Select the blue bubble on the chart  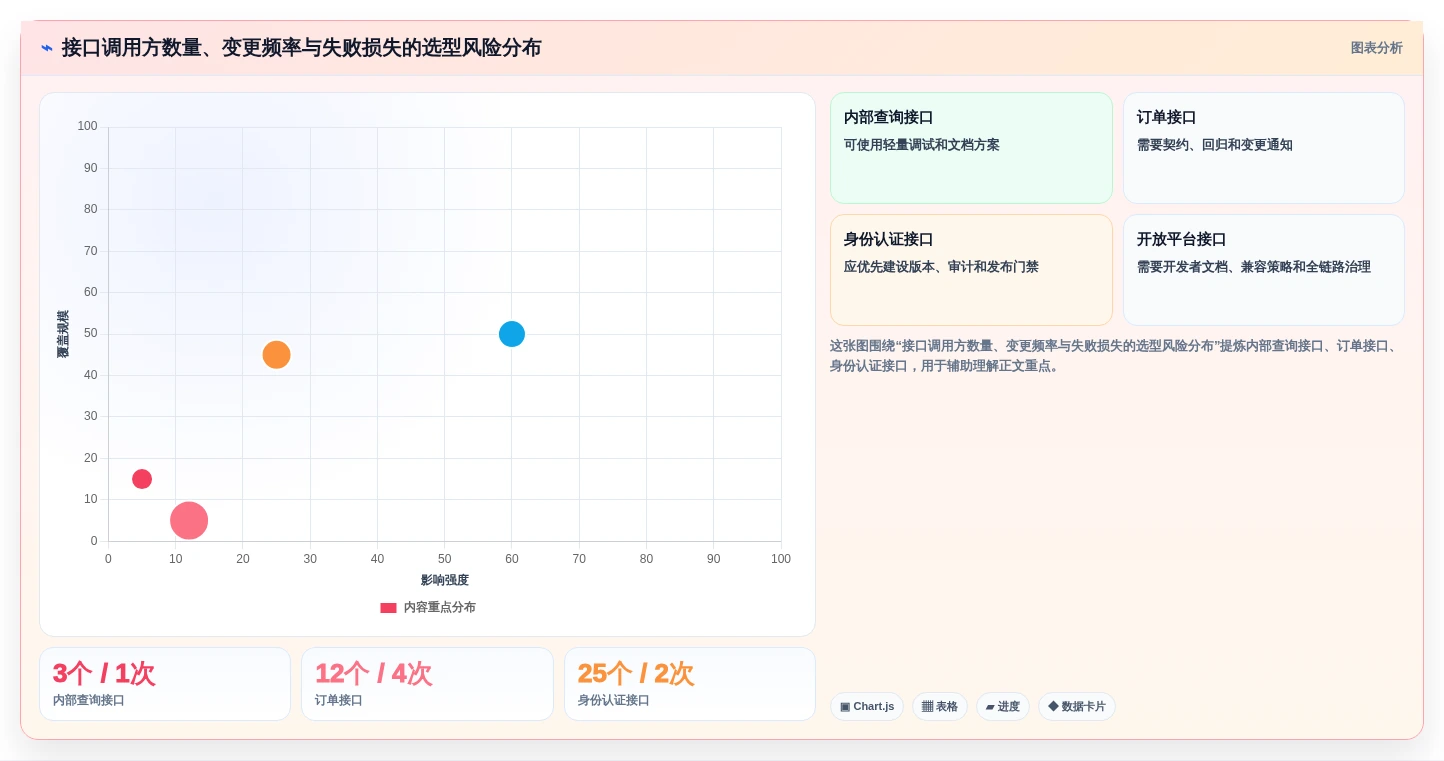pyautogui.click(x=512, y=334)
